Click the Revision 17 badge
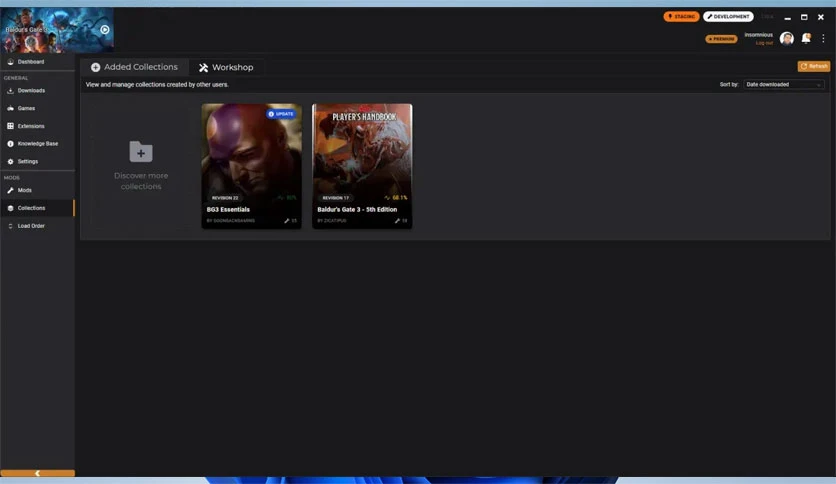Image resolution: width=836 pixels, height=484 pixels. coord(335,198)
